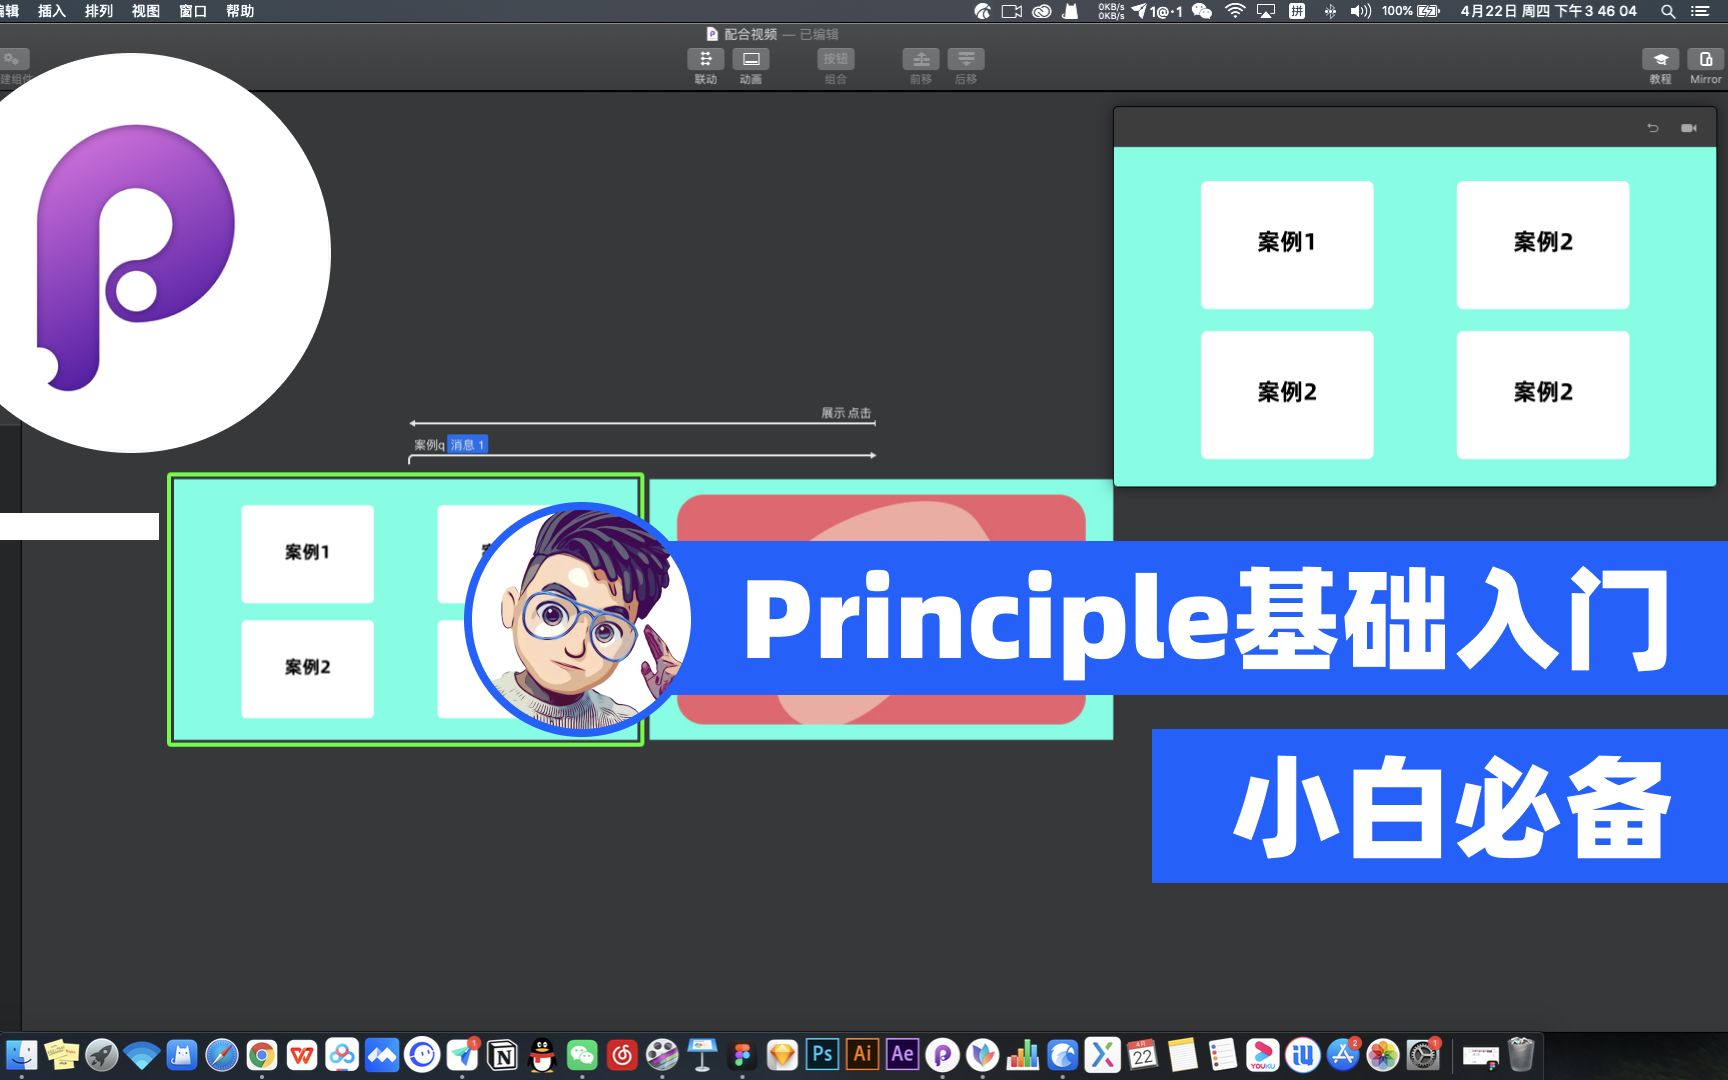Click the battery 100% indicator
Viewport: 1728px width, 1080px height.
tap(1410, 11)
